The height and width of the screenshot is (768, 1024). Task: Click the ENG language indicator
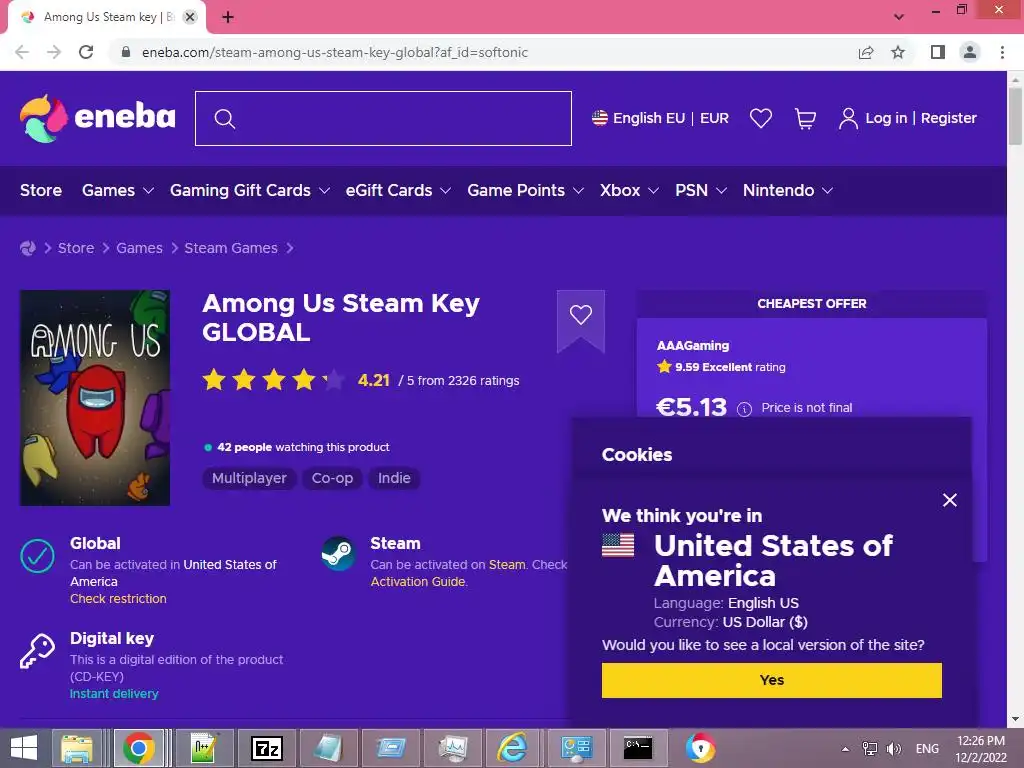[x=927, y=749]
